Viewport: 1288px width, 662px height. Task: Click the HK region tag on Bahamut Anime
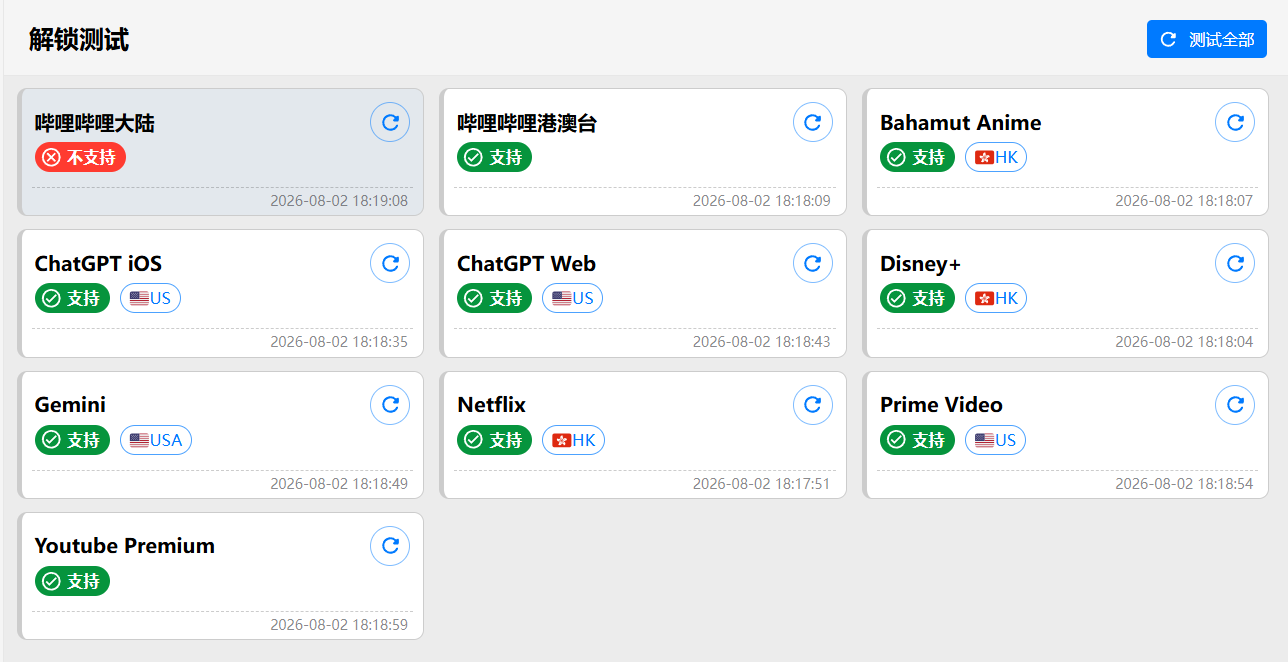click(996, 157)
